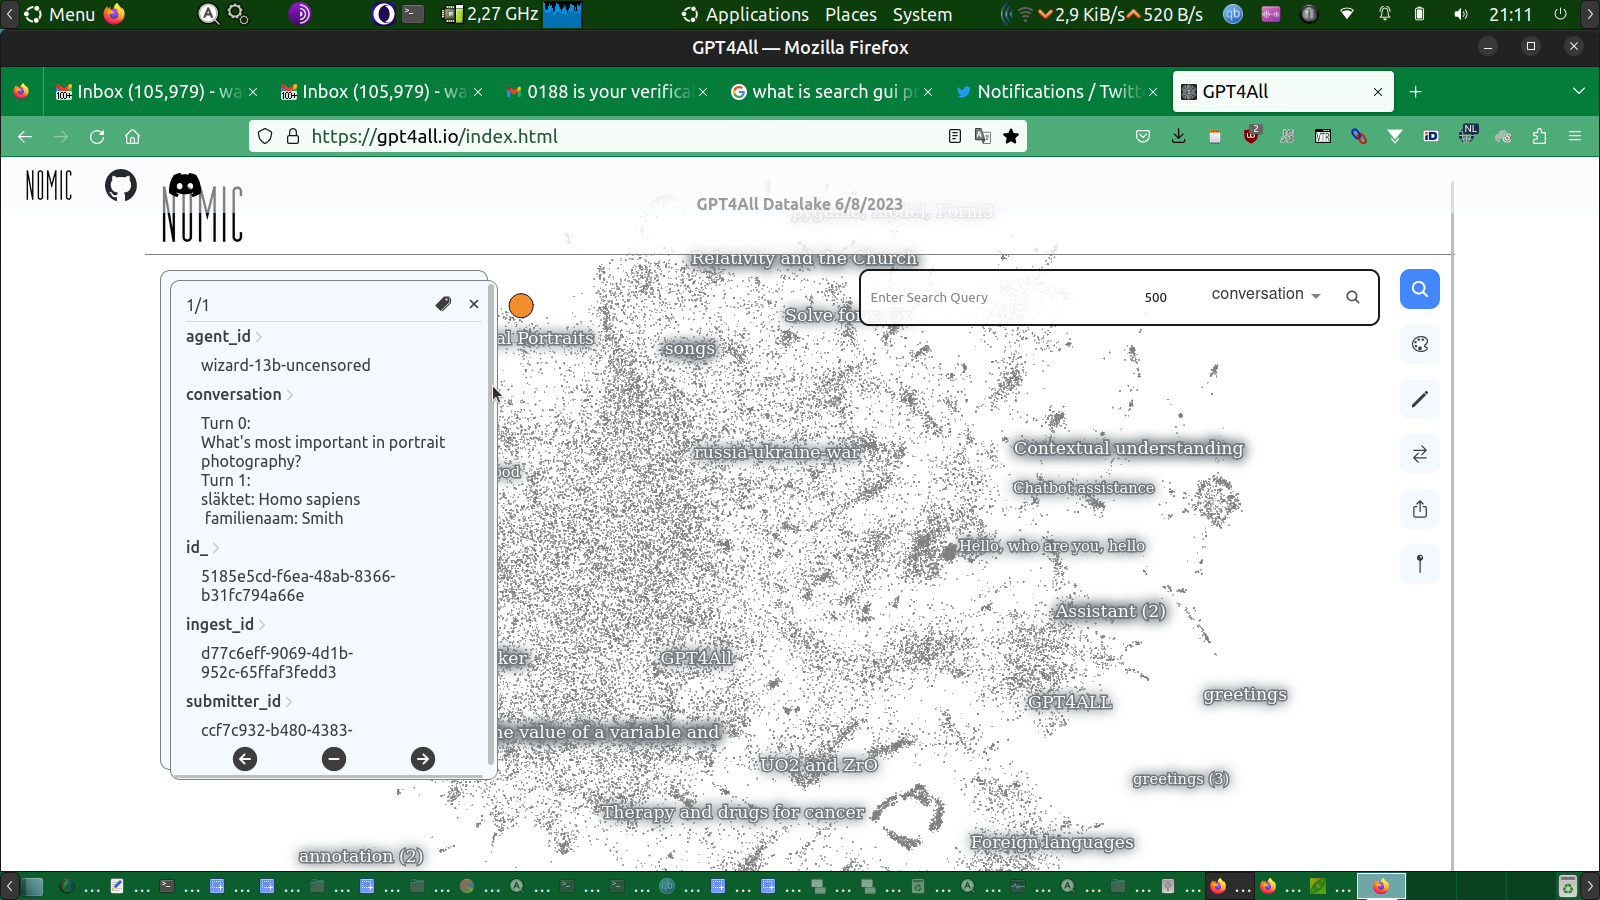Close the data point info card
Image resolution: width=1600 pixels, height=900 pixels.
tap(474, 304)
